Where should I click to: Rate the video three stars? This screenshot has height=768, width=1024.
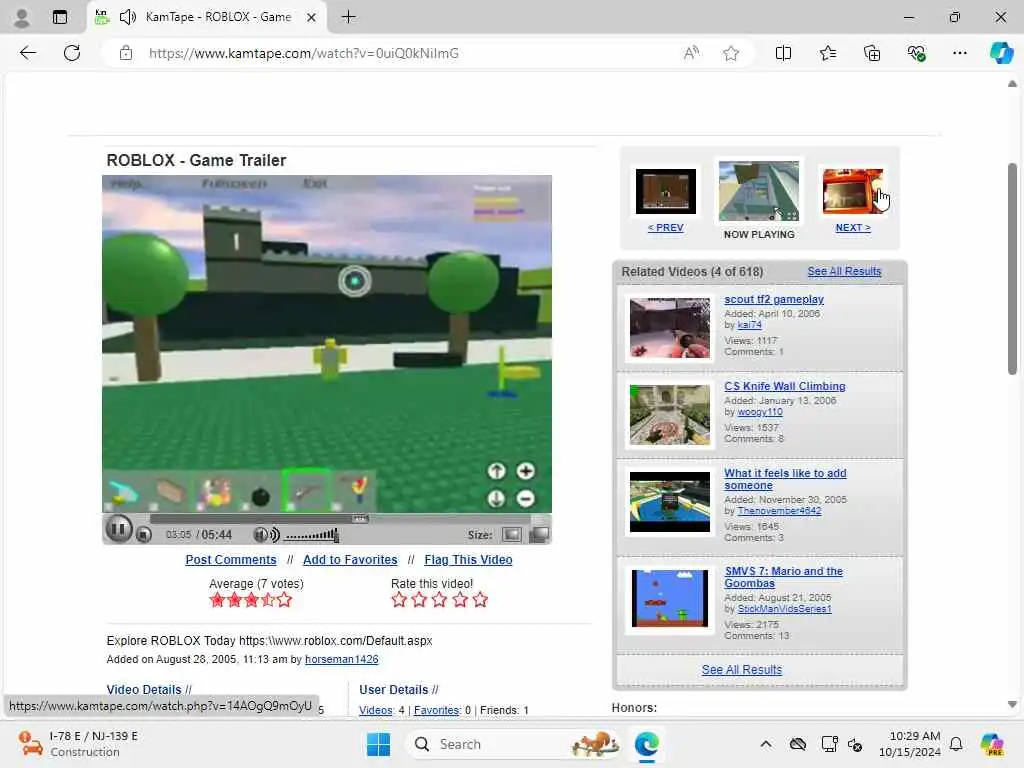click(x=440, y=600)
